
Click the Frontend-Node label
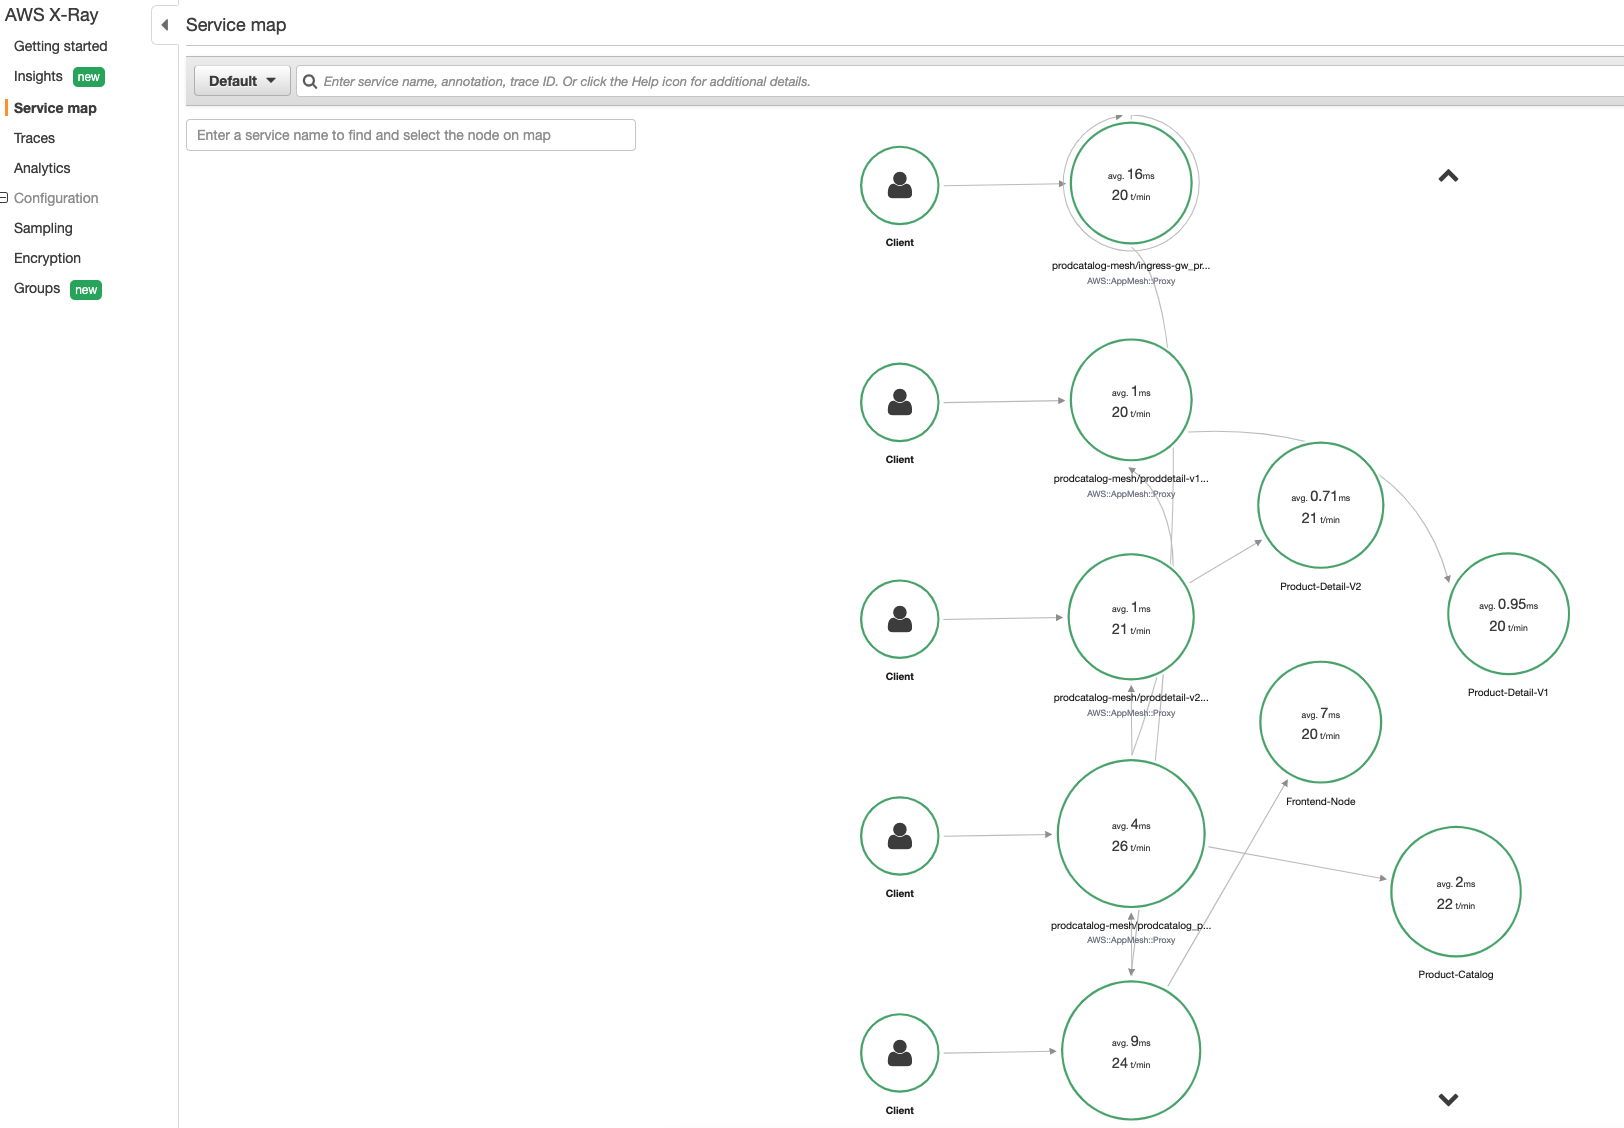point(1320,802)
